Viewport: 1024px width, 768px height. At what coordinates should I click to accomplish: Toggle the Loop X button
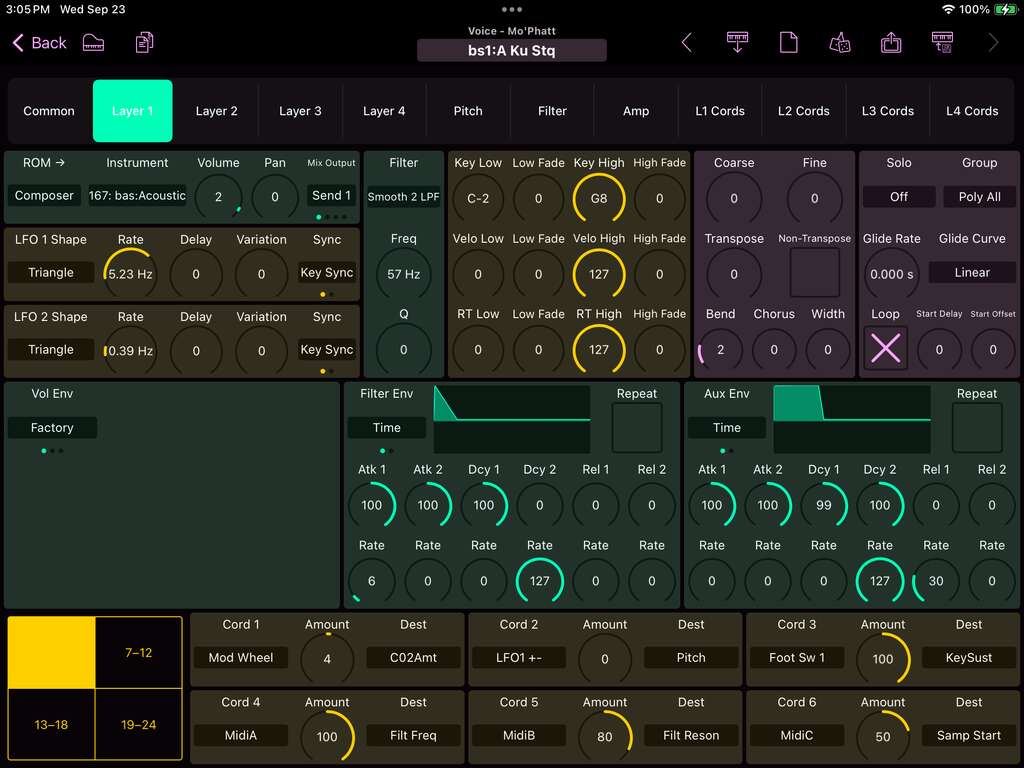886,349
